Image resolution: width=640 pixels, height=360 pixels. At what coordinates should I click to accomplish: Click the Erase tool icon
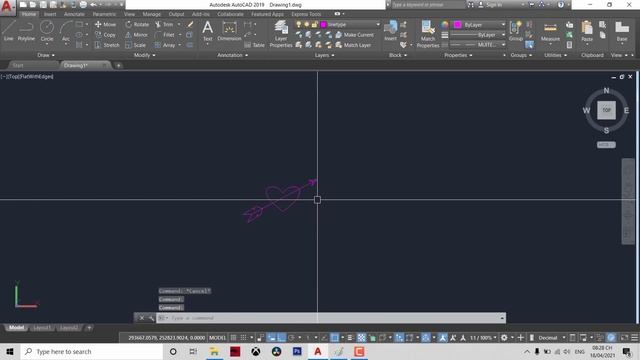click(190, 24)
